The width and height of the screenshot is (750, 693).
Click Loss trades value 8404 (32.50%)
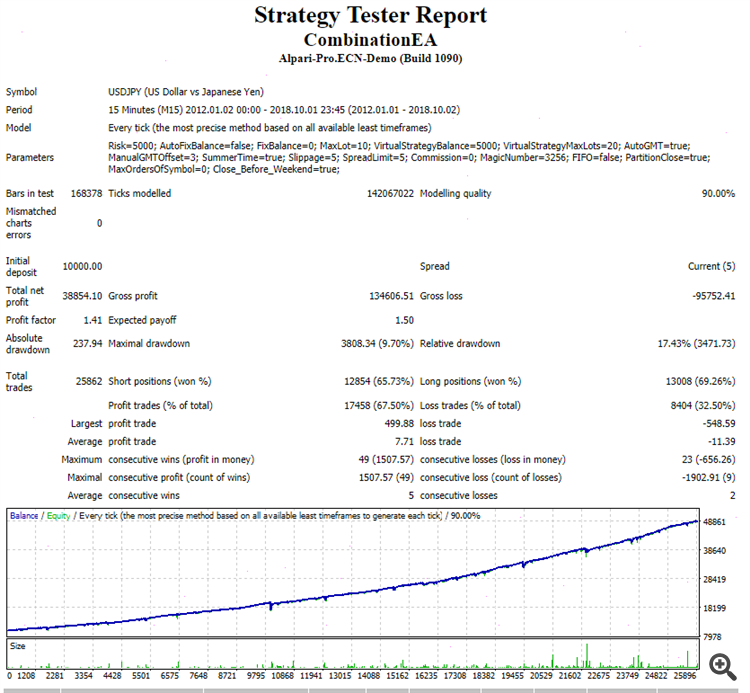[x=703, y=406]
